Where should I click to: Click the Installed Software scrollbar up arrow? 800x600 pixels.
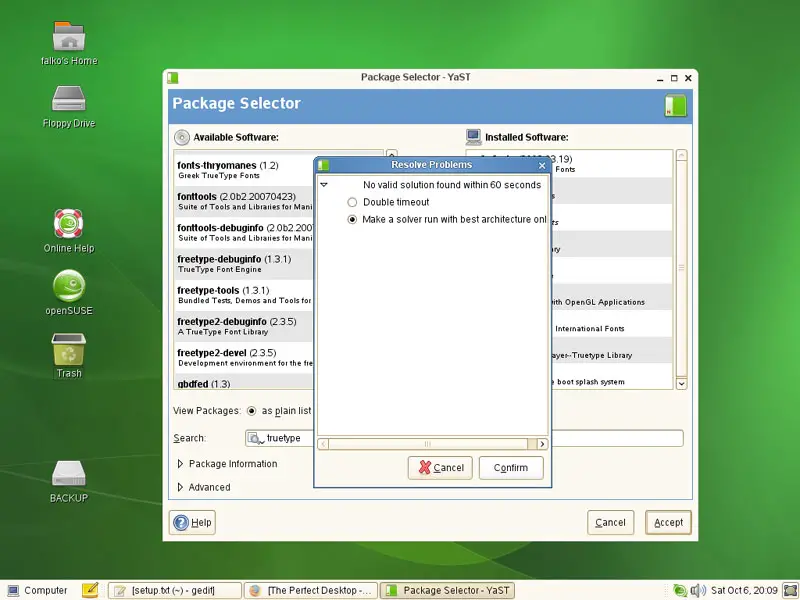pyautogui.click(x=681, y=155)
